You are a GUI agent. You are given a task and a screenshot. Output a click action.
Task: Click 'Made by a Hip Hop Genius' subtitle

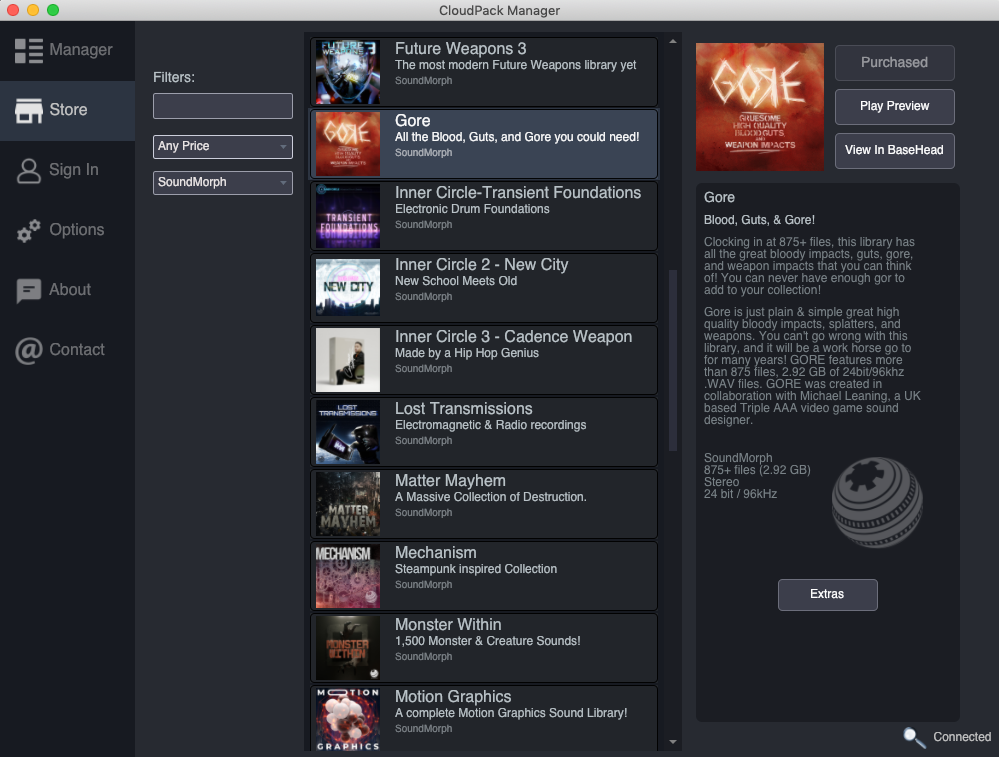pyautogui.click(x=467, y=353)
